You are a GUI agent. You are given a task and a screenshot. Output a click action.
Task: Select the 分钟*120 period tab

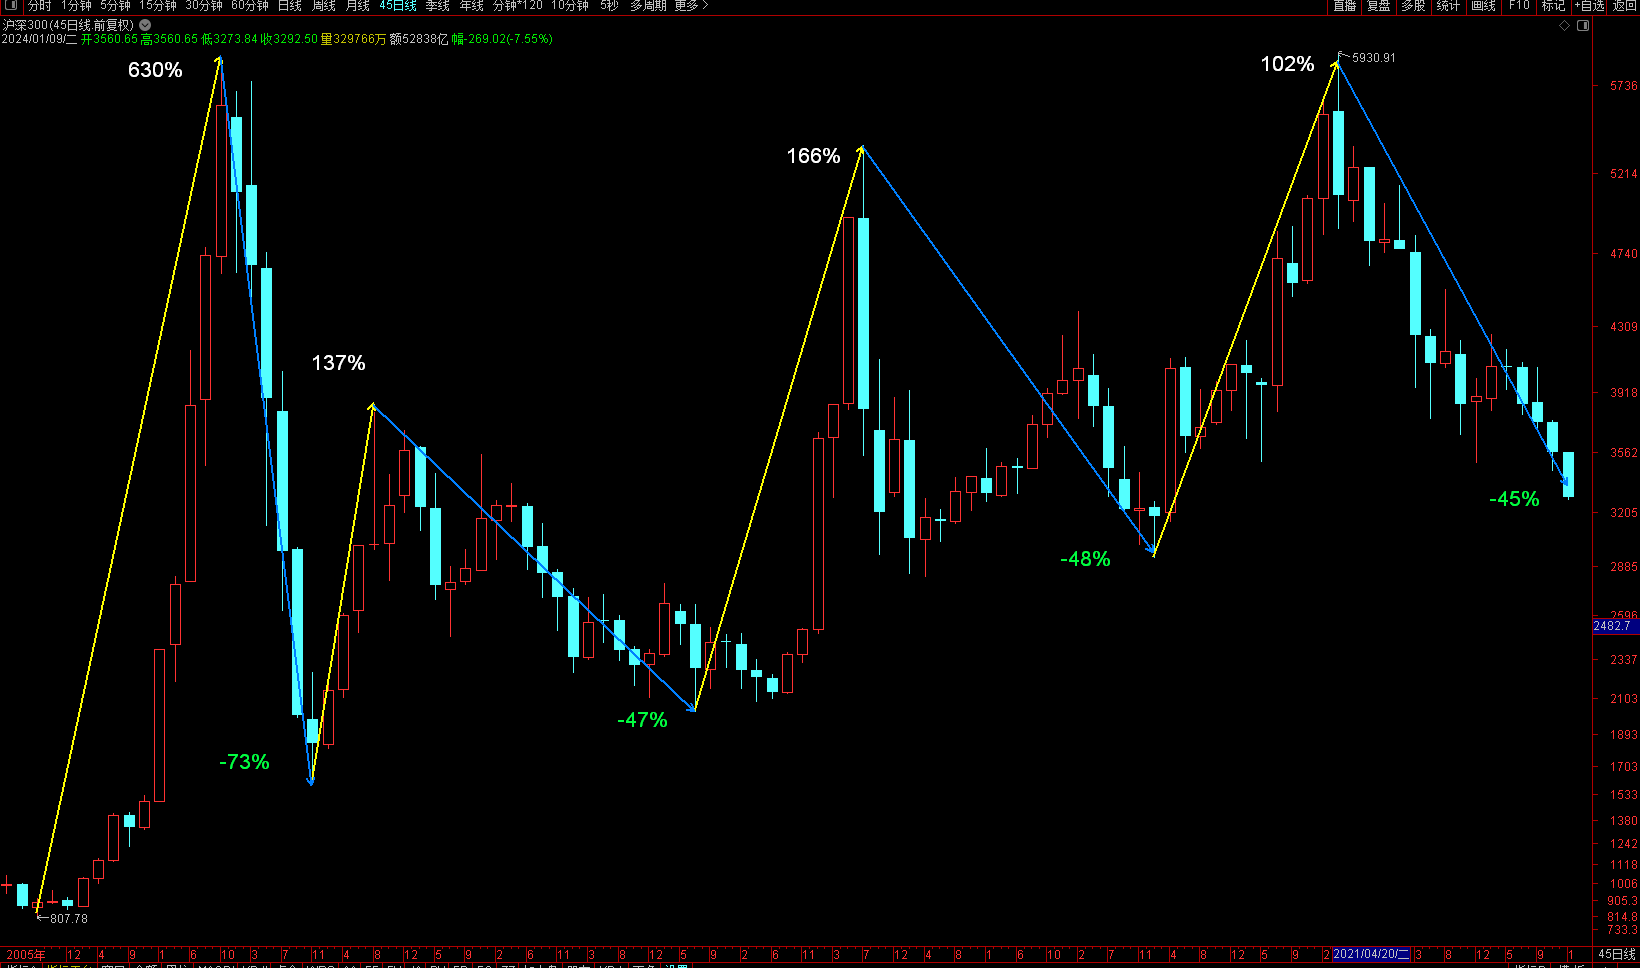point(518,5)
